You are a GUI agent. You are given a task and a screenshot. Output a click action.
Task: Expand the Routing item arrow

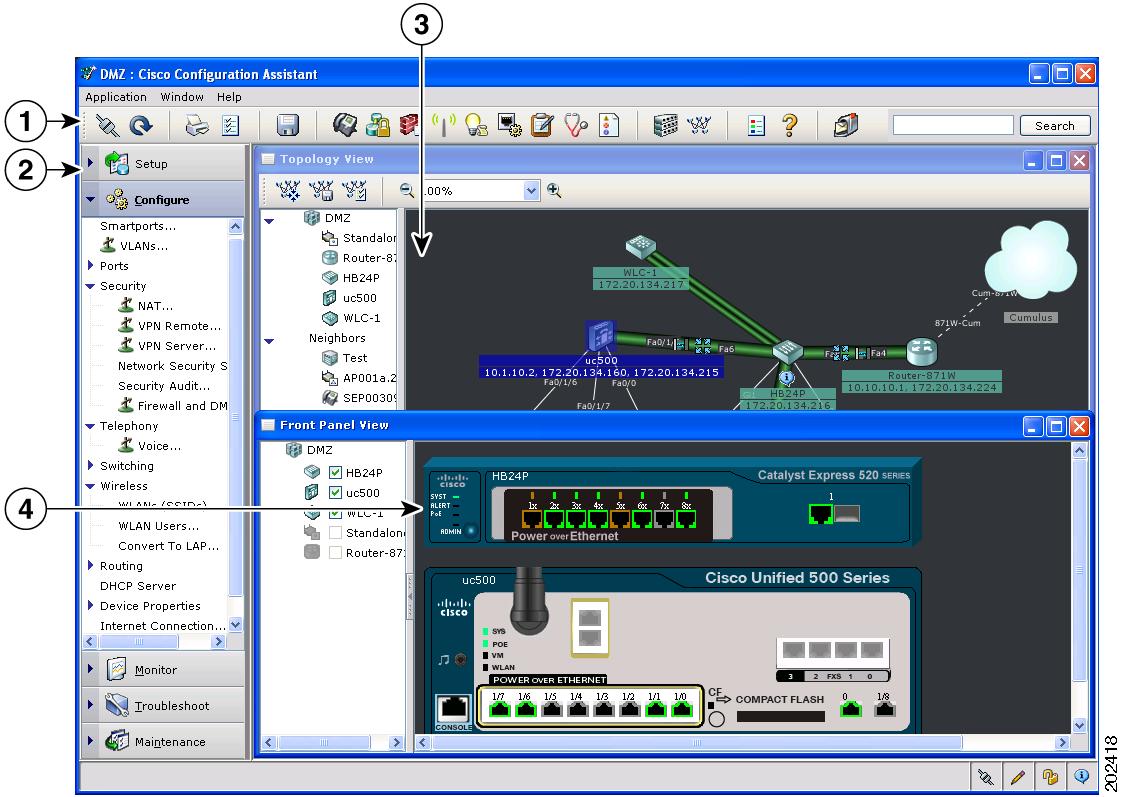[90, 566]
